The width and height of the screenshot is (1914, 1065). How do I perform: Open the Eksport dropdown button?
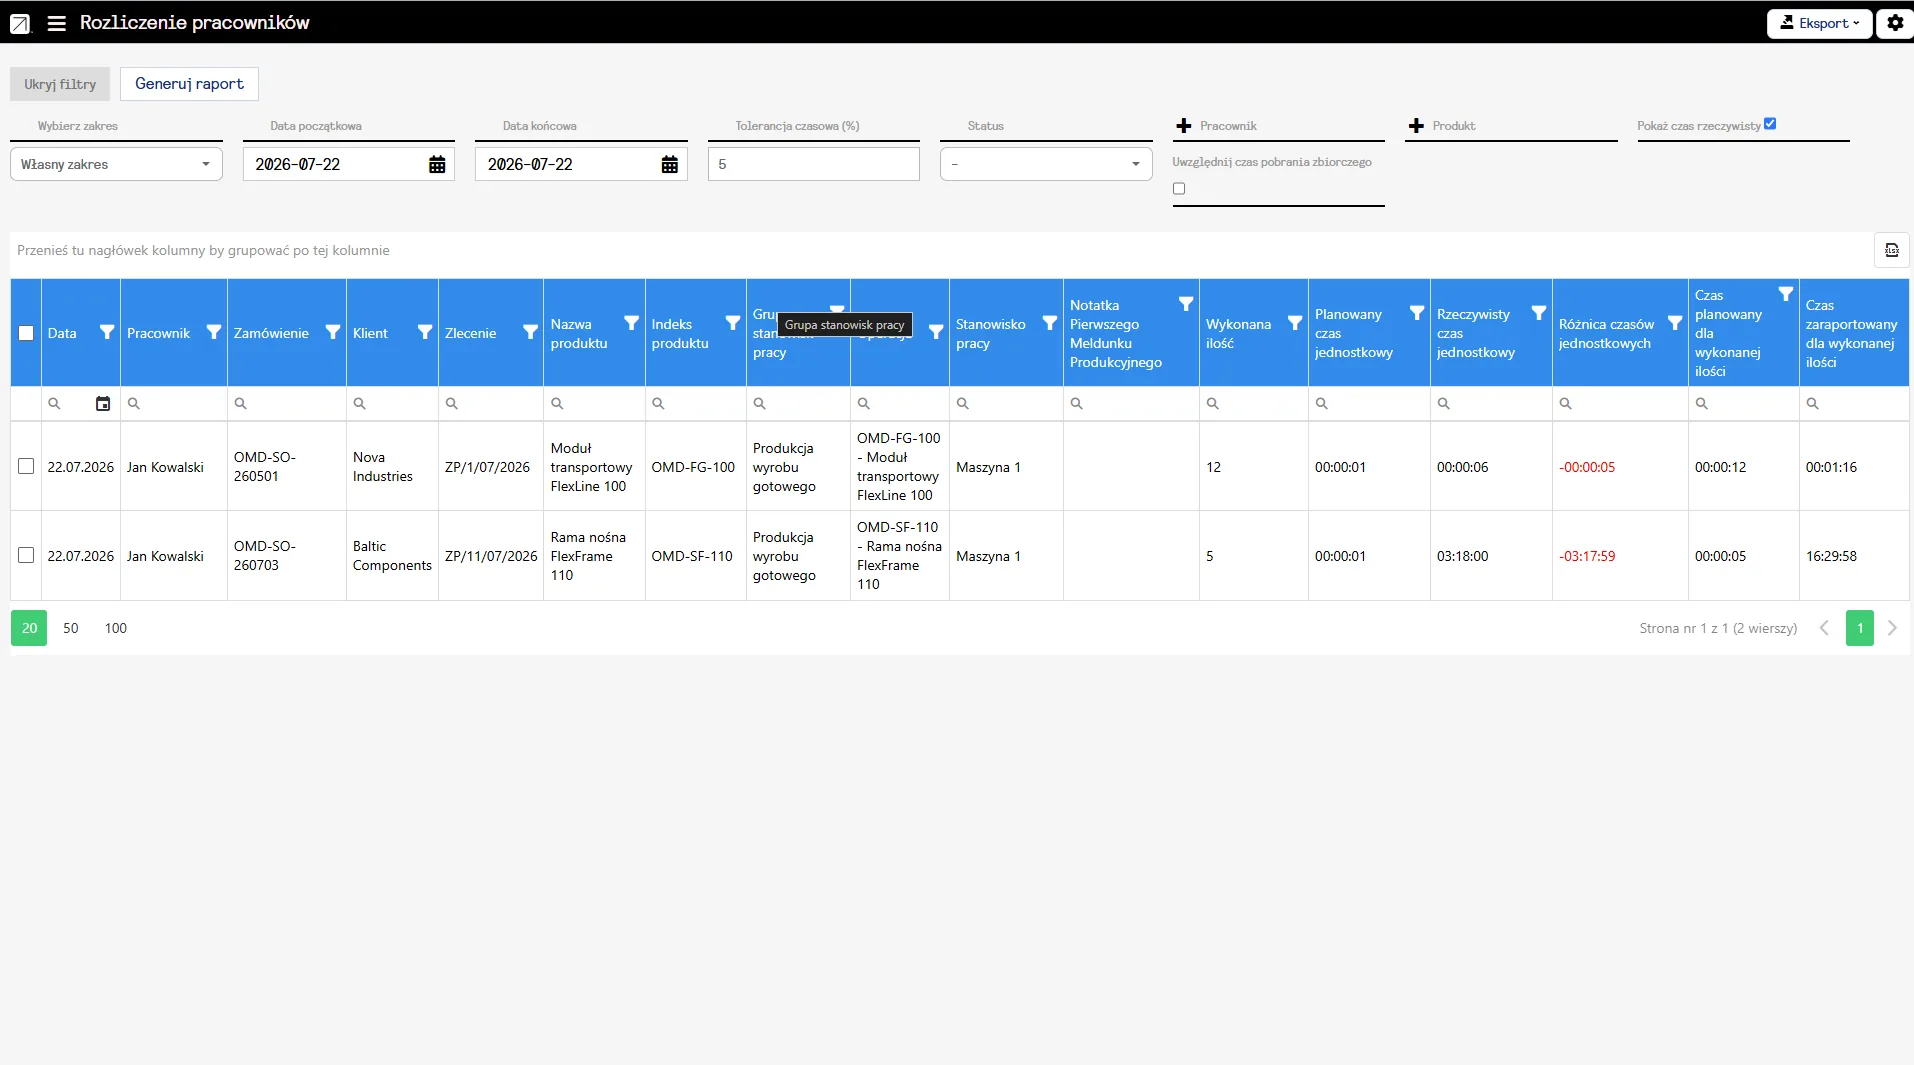coord(1819,23)
